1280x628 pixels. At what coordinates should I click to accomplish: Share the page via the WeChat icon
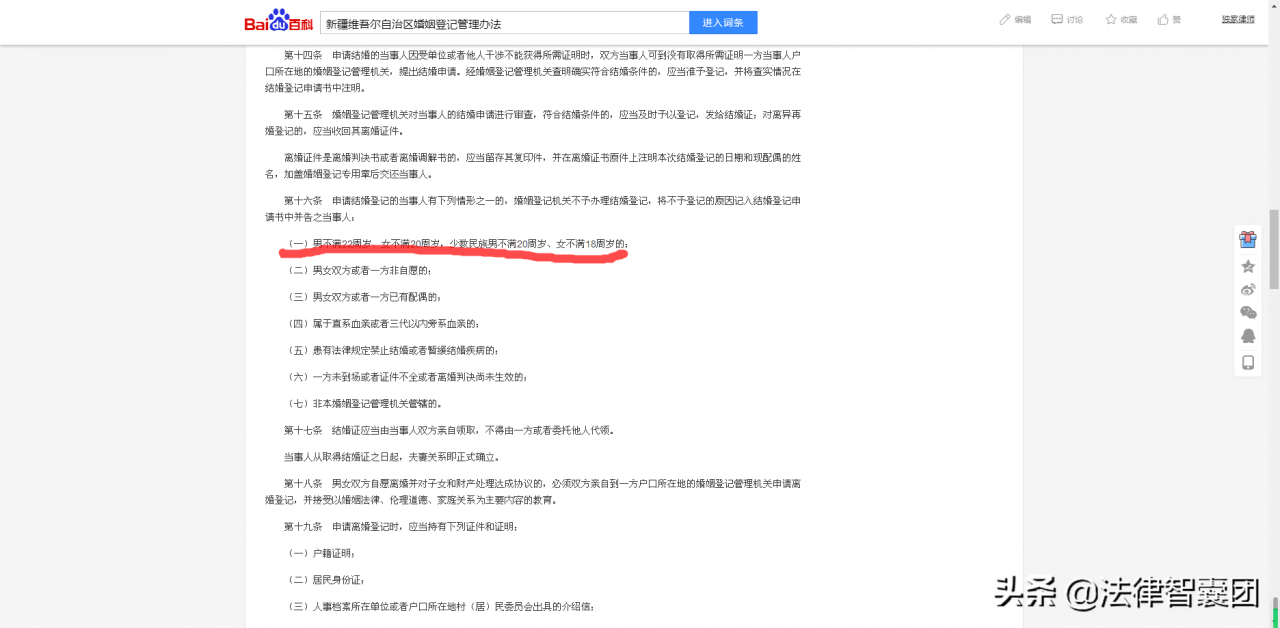(1247, 313)
